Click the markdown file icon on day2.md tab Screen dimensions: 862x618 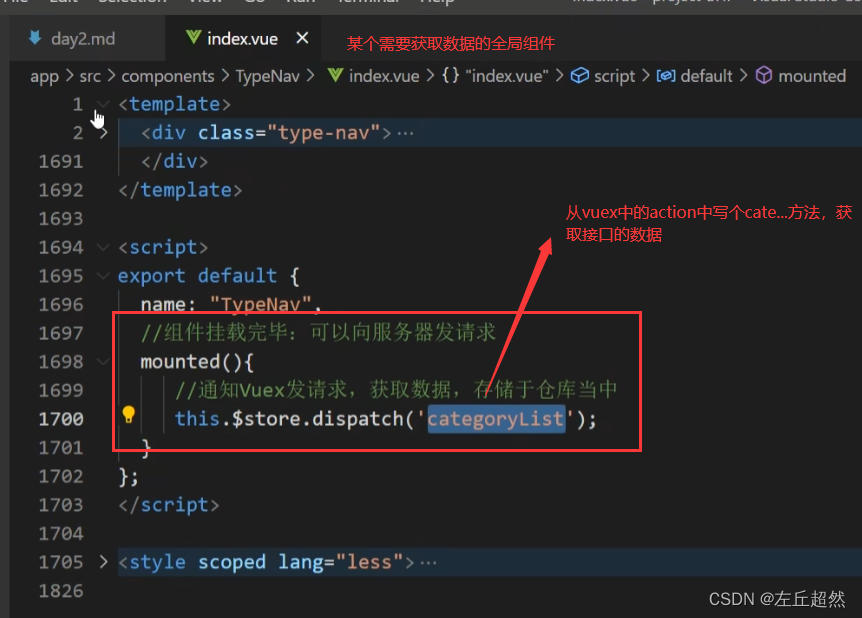tap(35, 38)
